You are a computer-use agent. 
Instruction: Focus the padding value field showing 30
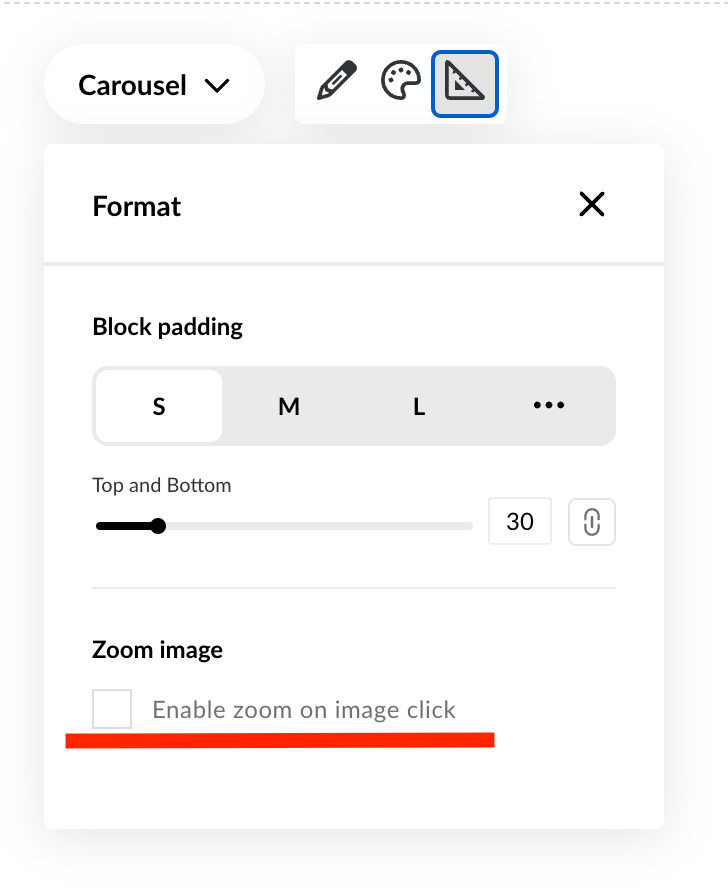click(x=519, y=522)
